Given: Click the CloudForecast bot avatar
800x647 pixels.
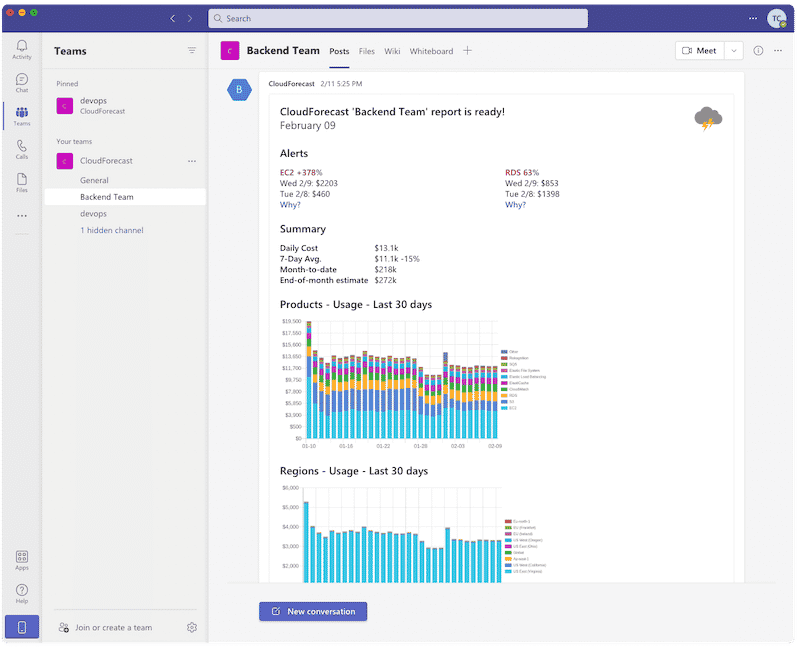Looking at the screenshot, I should click(x=239, y=90).
